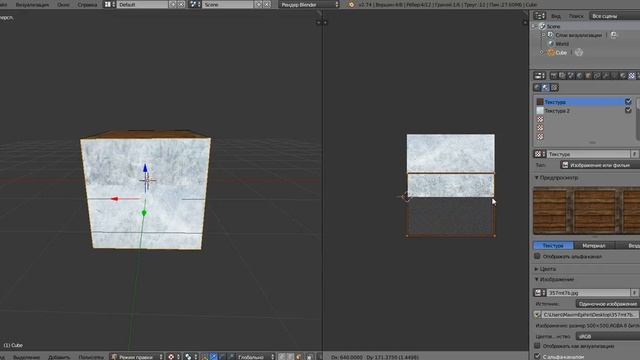Click the Scene name field in header
The height and width of the screenshot is (360, 640).
tap(228, 4)
